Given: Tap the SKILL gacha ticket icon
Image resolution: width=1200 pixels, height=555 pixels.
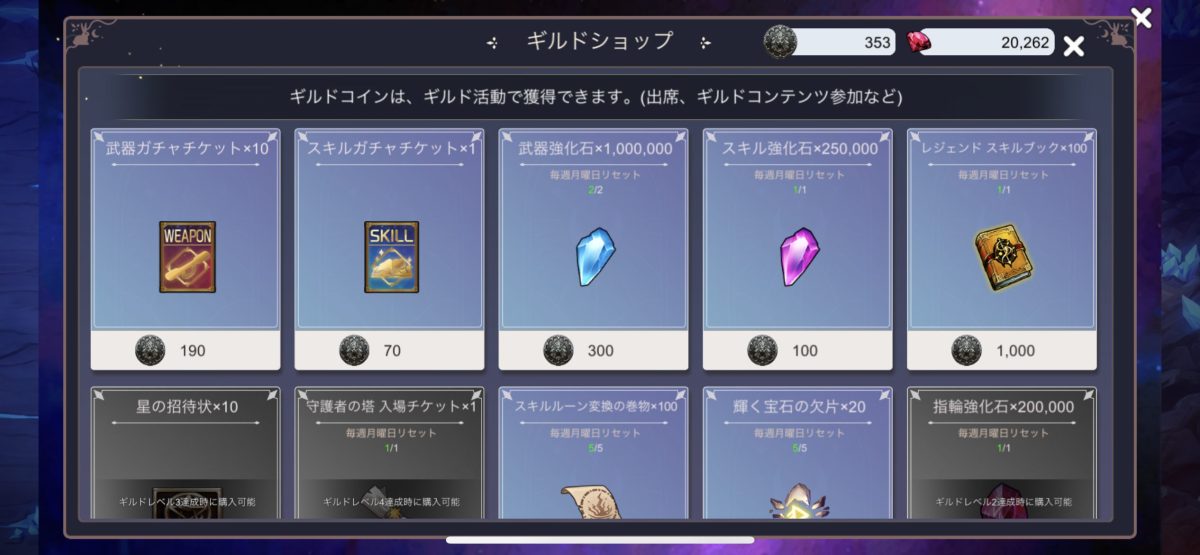Looking at the screenshot, I should click(x=391, y=257).
